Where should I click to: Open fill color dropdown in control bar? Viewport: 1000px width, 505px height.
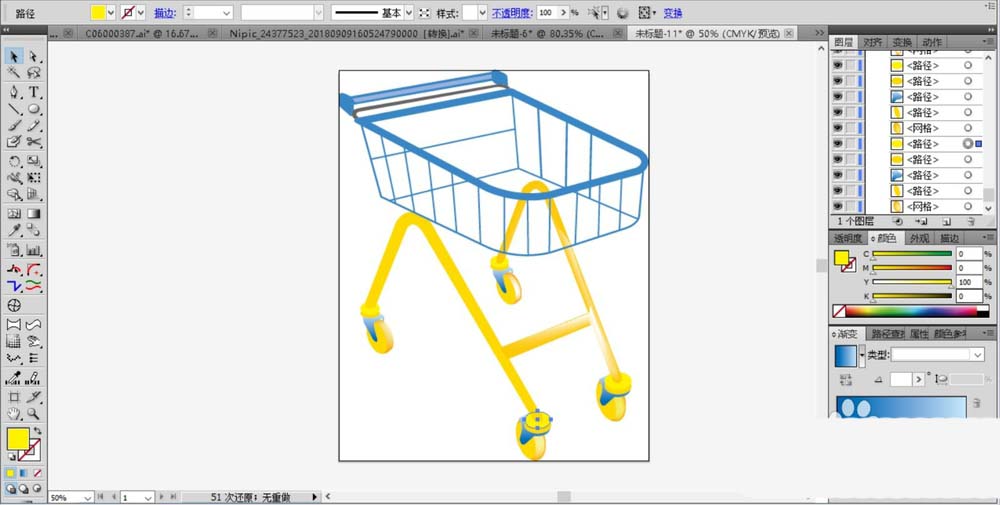pos(112,13)
